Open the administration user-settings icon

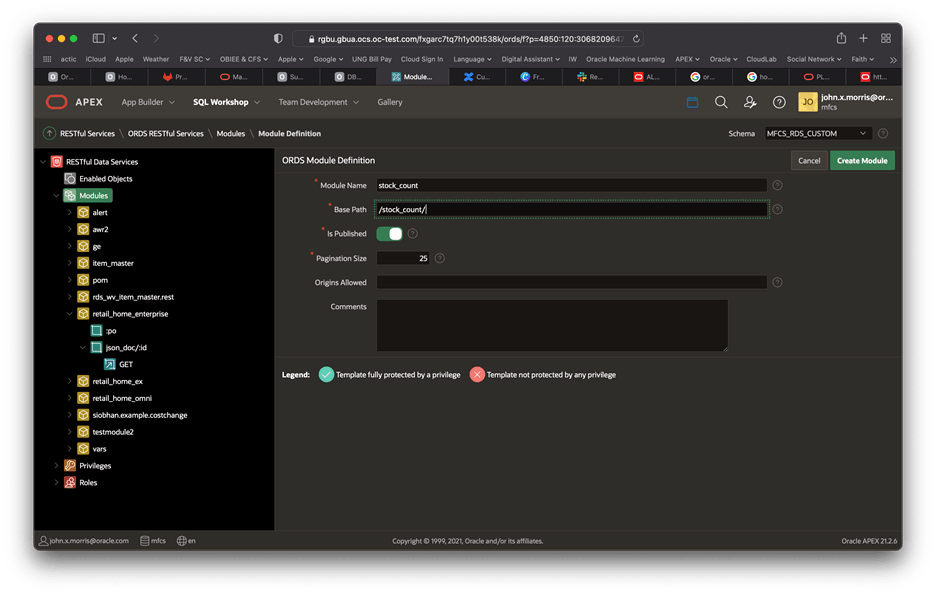pos(750,103)
